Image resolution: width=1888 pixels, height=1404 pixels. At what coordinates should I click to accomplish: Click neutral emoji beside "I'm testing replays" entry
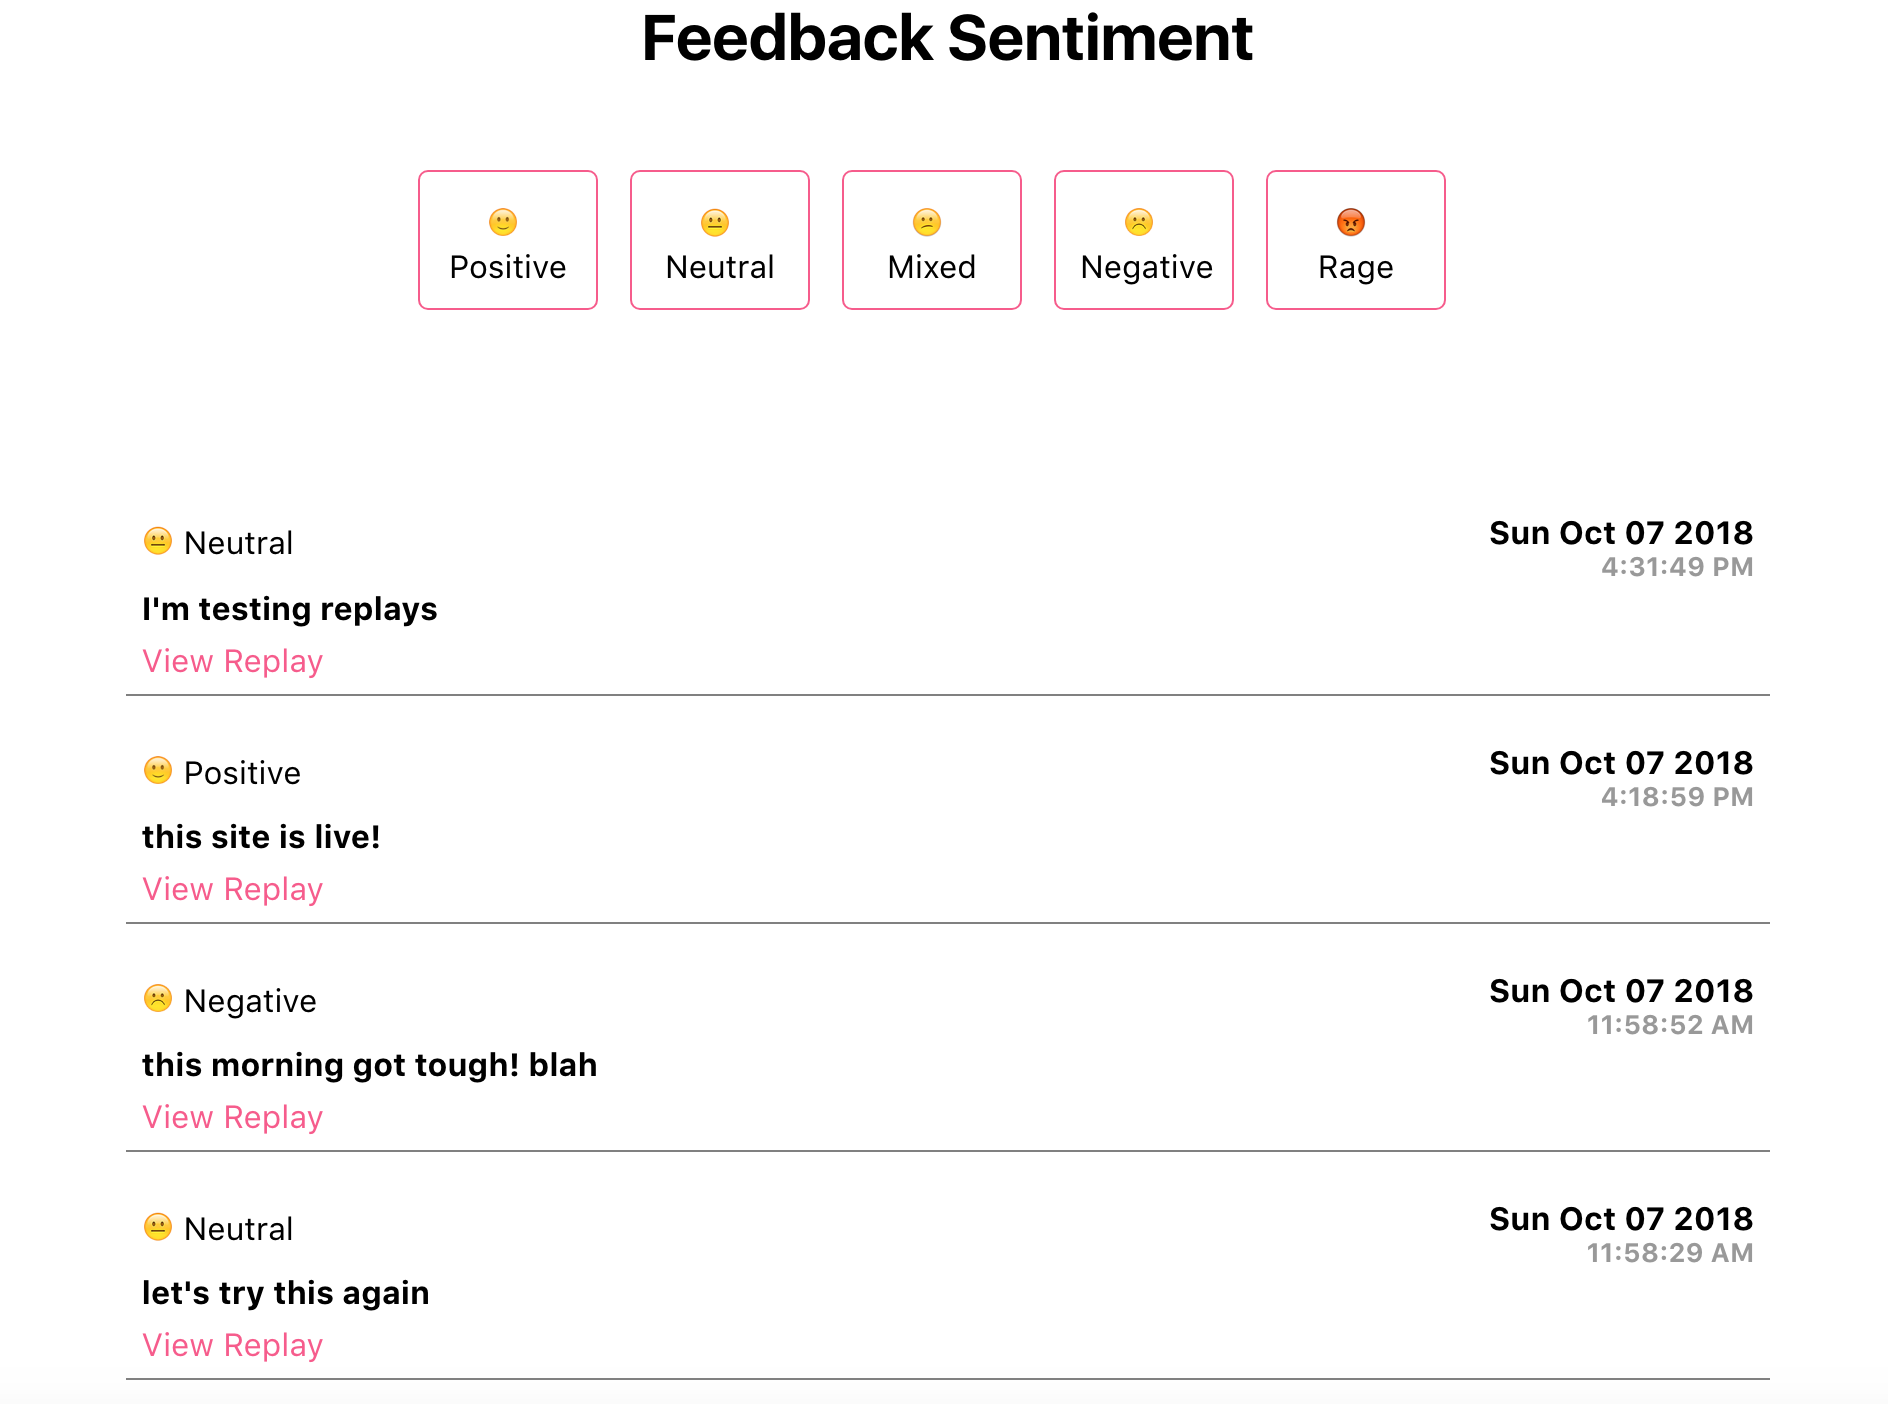tap(158, 541)
